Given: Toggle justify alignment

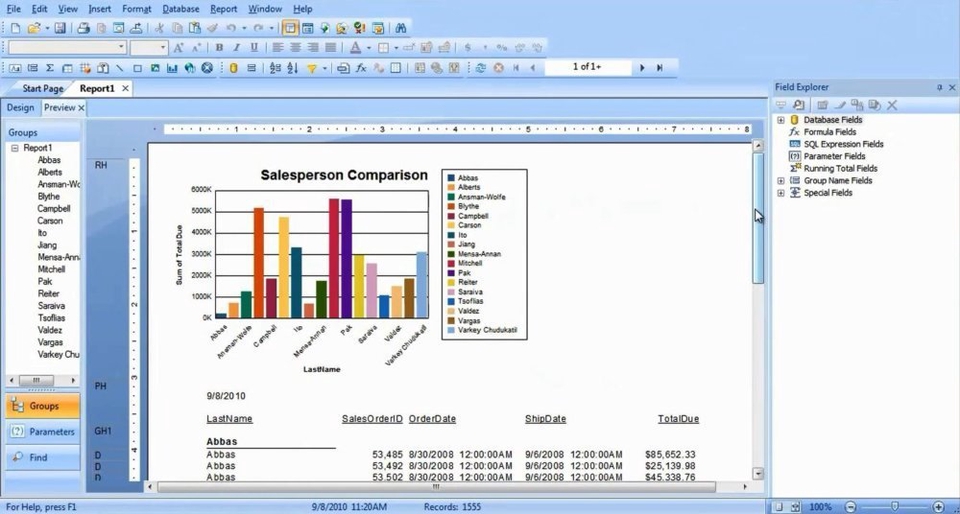Looking at the screenshot, I should click(x=331, y=48).
